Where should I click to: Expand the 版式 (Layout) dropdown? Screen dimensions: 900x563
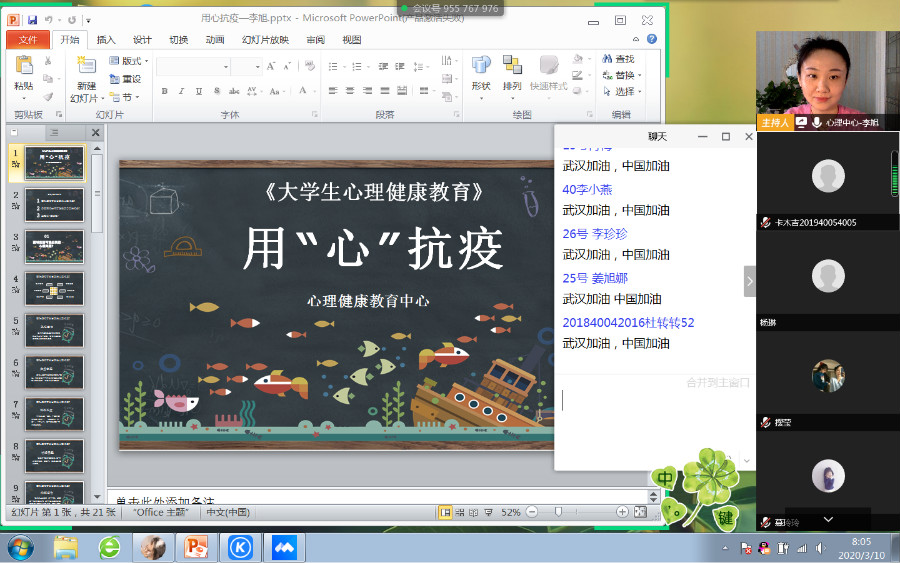[x=128, y=61]
